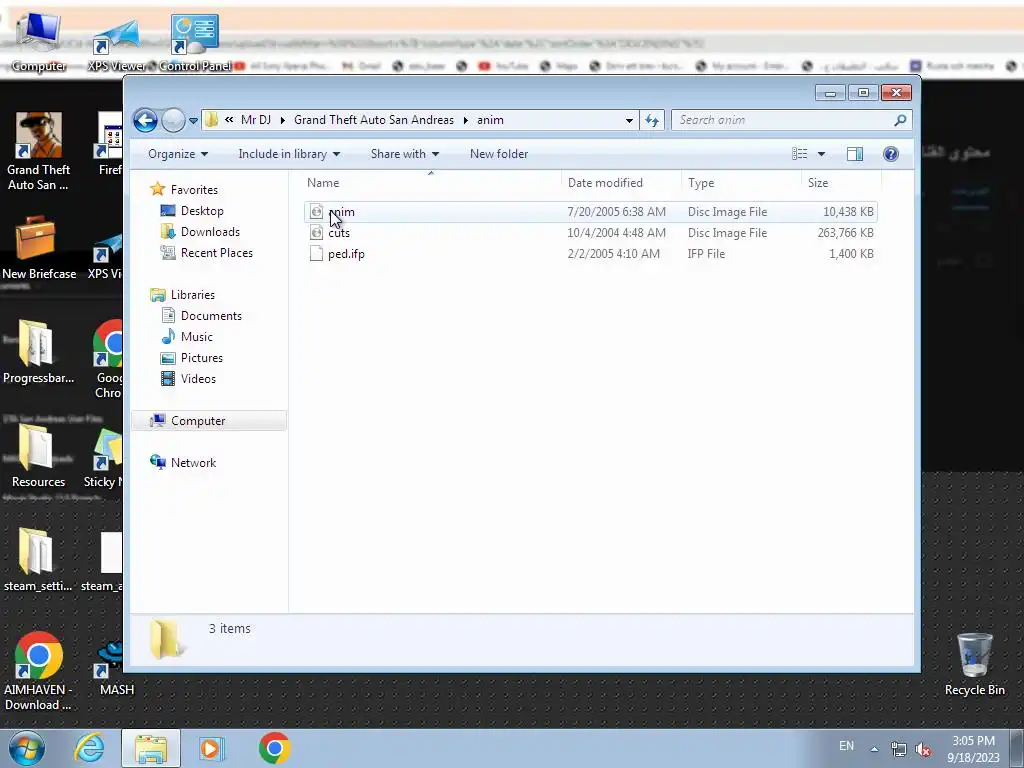Open recent locations dropdown beside navigation arrows

(193, 121)
